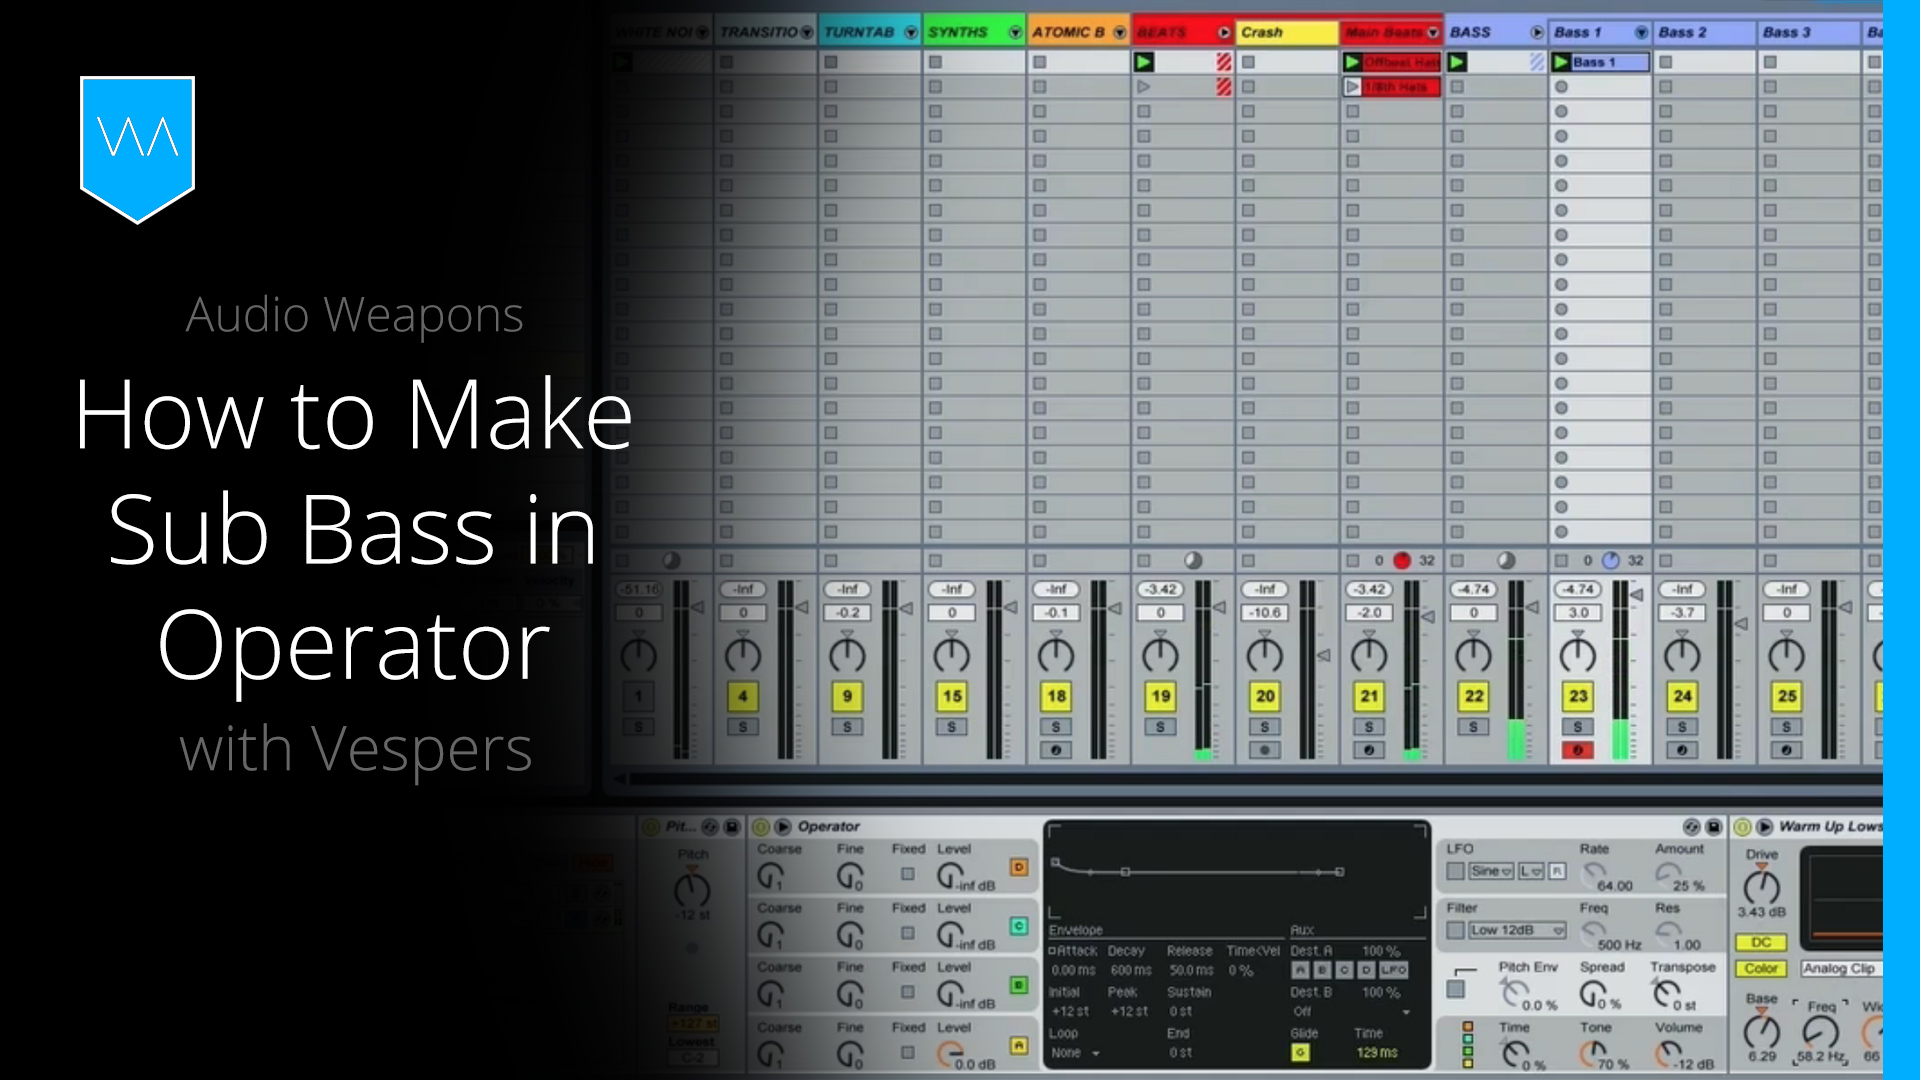Screen dimensions: 1920x1080
Task: Unfold the BEATS group track arrow
Action: pos(1224,33)
